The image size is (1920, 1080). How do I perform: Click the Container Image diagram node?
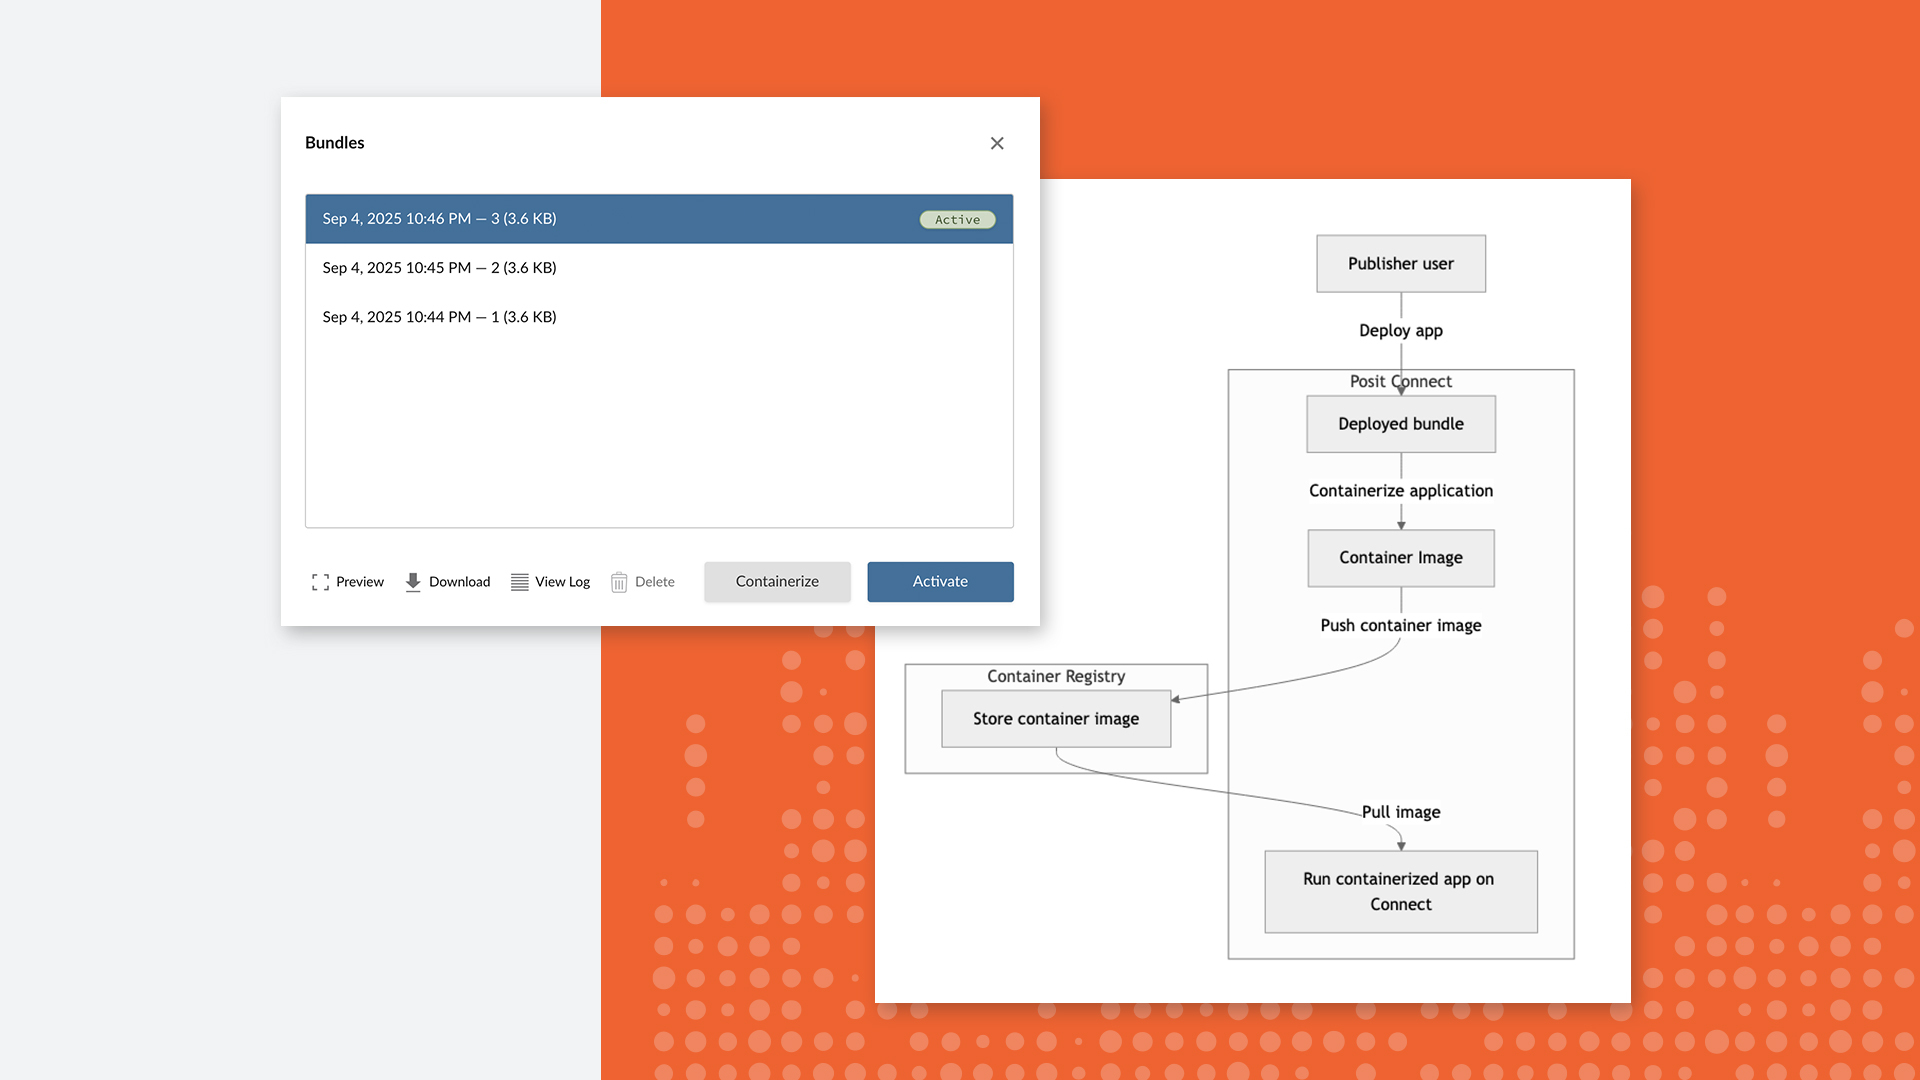1400,558
